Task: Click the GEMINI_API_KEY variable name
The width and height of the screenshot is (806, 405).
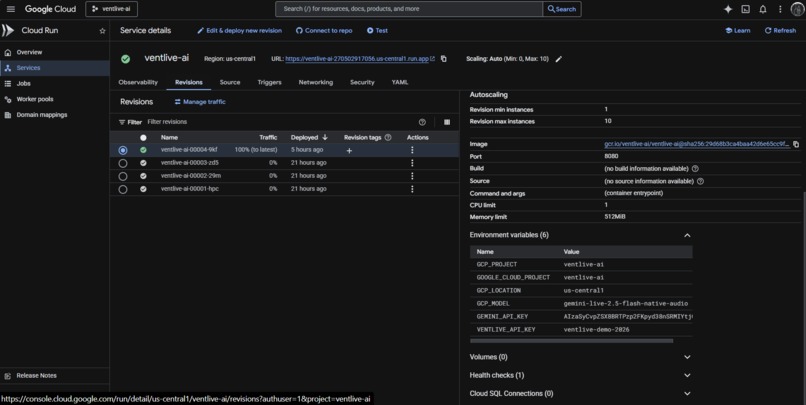Action: pos(502,317)
